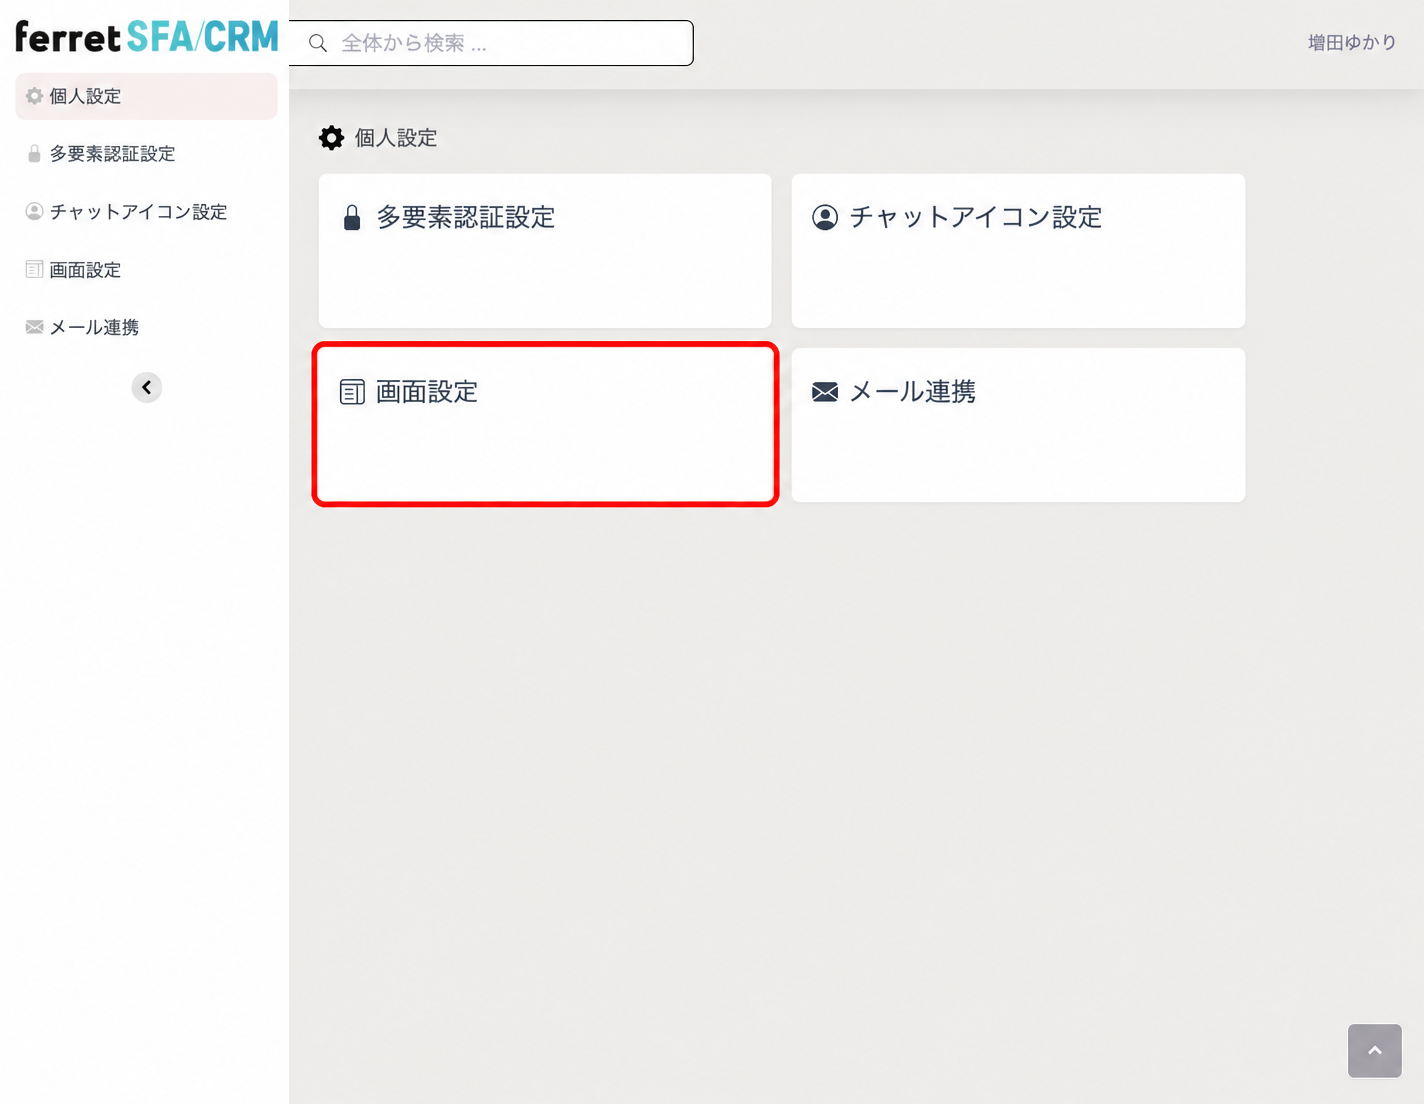The height and width of the screenshot is (1104, 1424).
Task: Click the gear icon in the page heading
Action: (x=332, y=138)
